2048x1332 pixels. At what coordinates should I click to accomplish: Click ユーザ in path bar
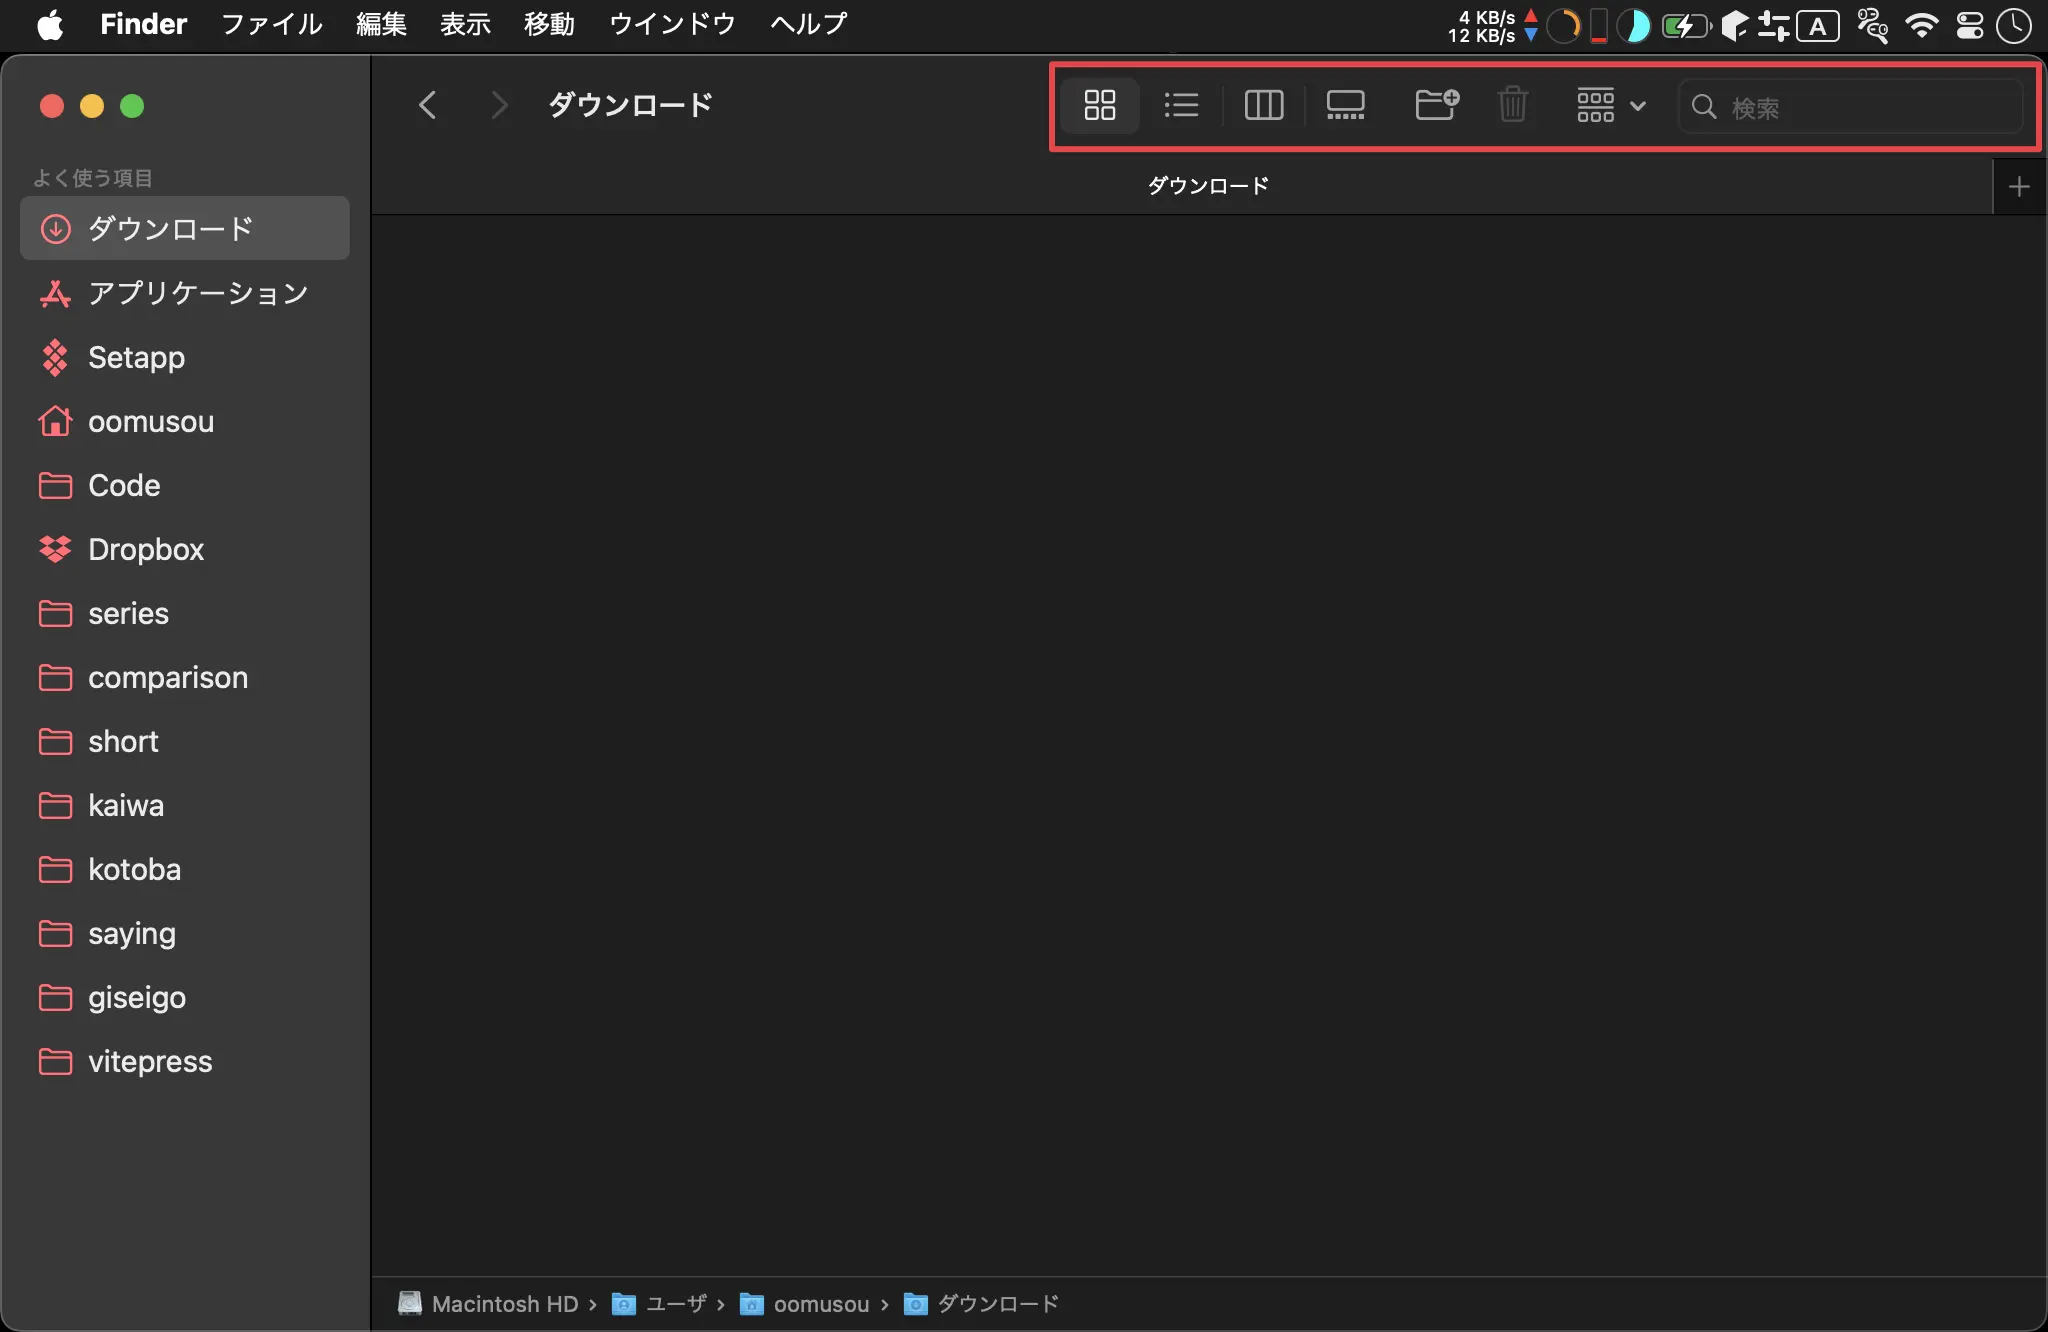[x=659, y=1304]
